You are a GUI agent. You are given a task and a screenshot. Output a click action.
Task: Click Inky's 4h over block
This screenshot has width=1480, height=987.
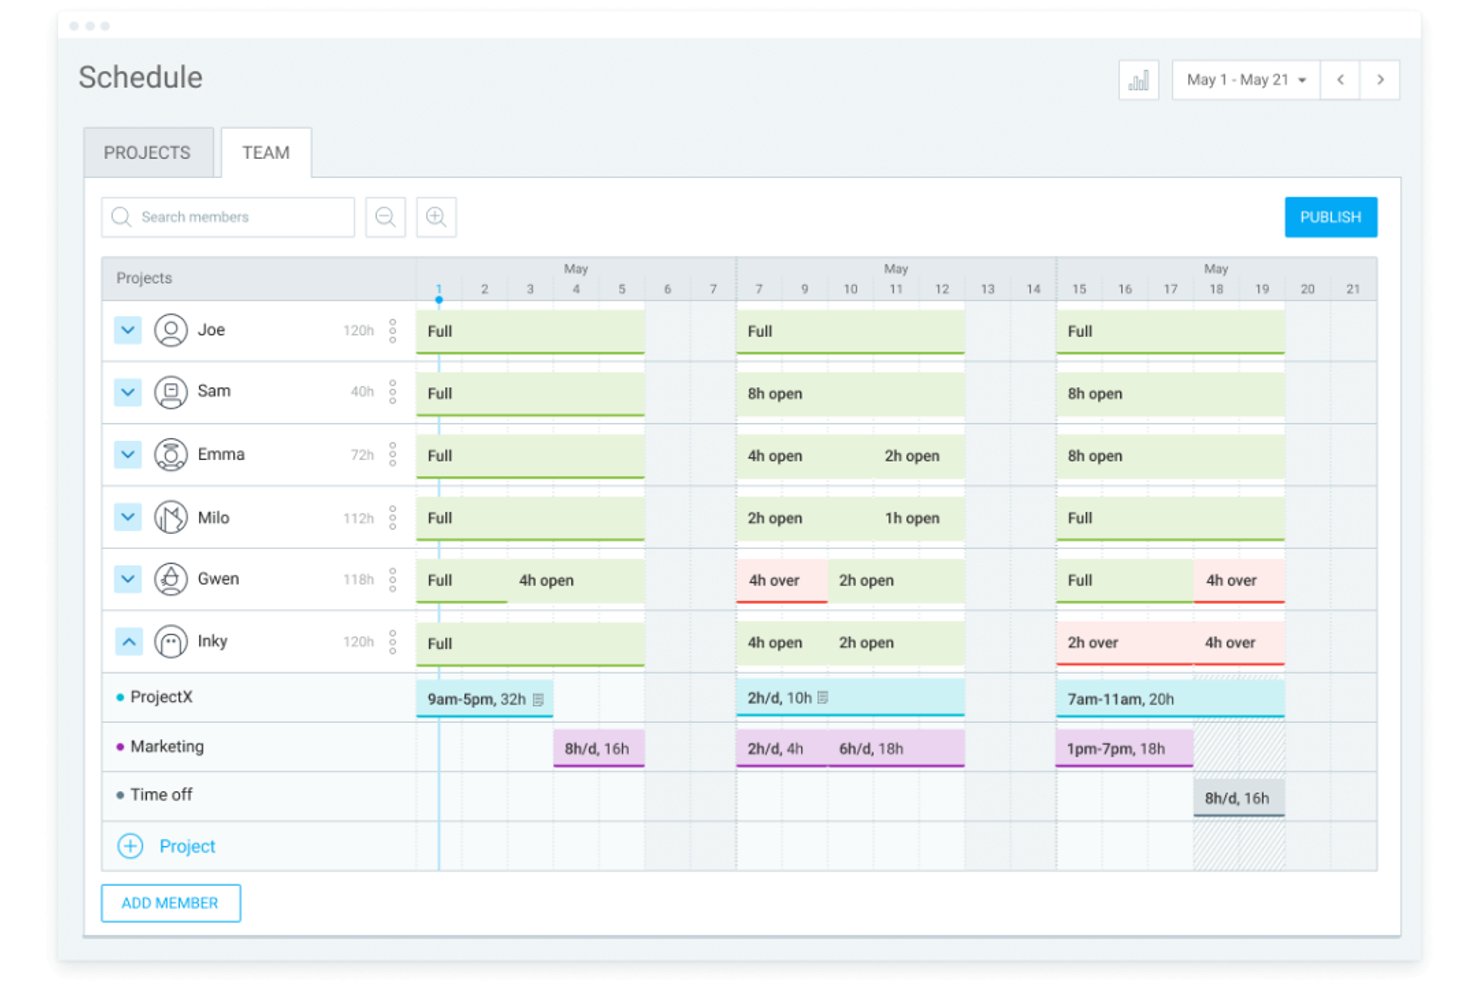click(1239, 643)
